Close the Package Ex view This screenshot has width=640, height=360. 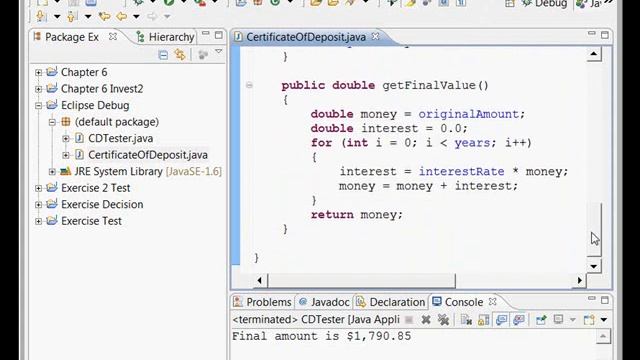pos(113,37)
